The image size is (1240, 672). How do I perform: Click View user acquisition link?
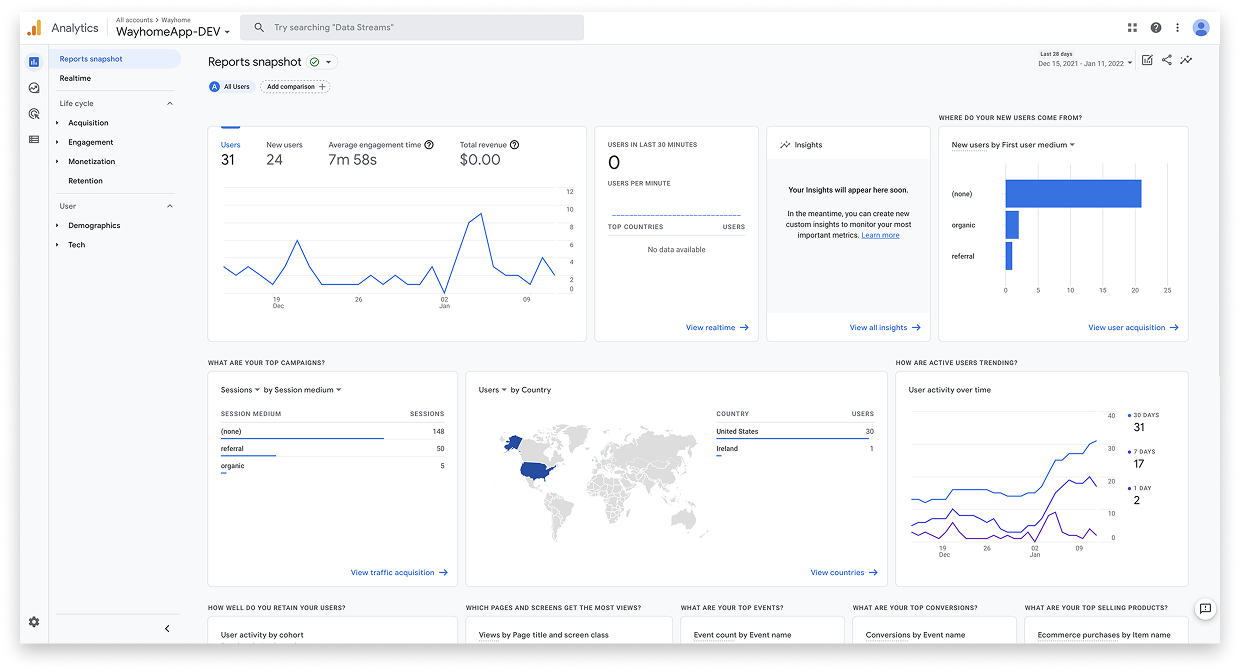coord(1133,327)
